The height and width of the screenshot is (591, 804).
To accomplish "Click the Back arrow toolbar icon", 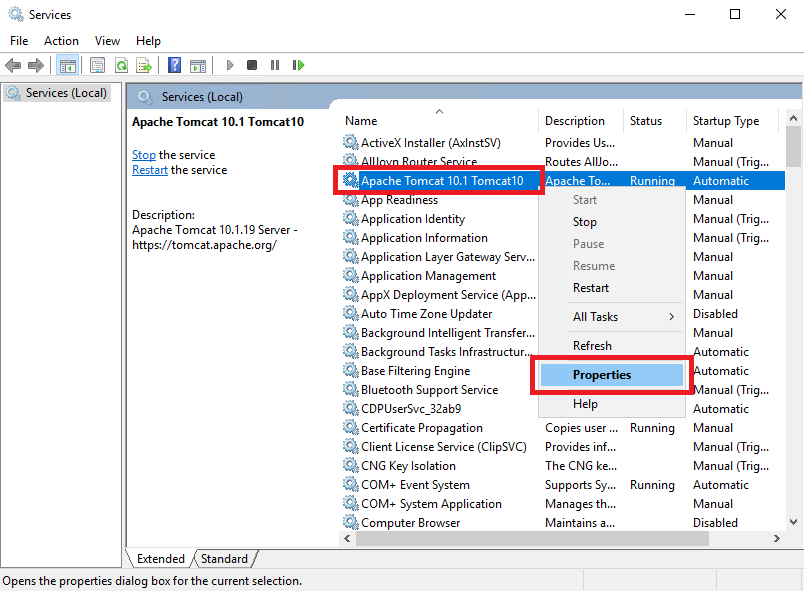I will coord(13,66).
